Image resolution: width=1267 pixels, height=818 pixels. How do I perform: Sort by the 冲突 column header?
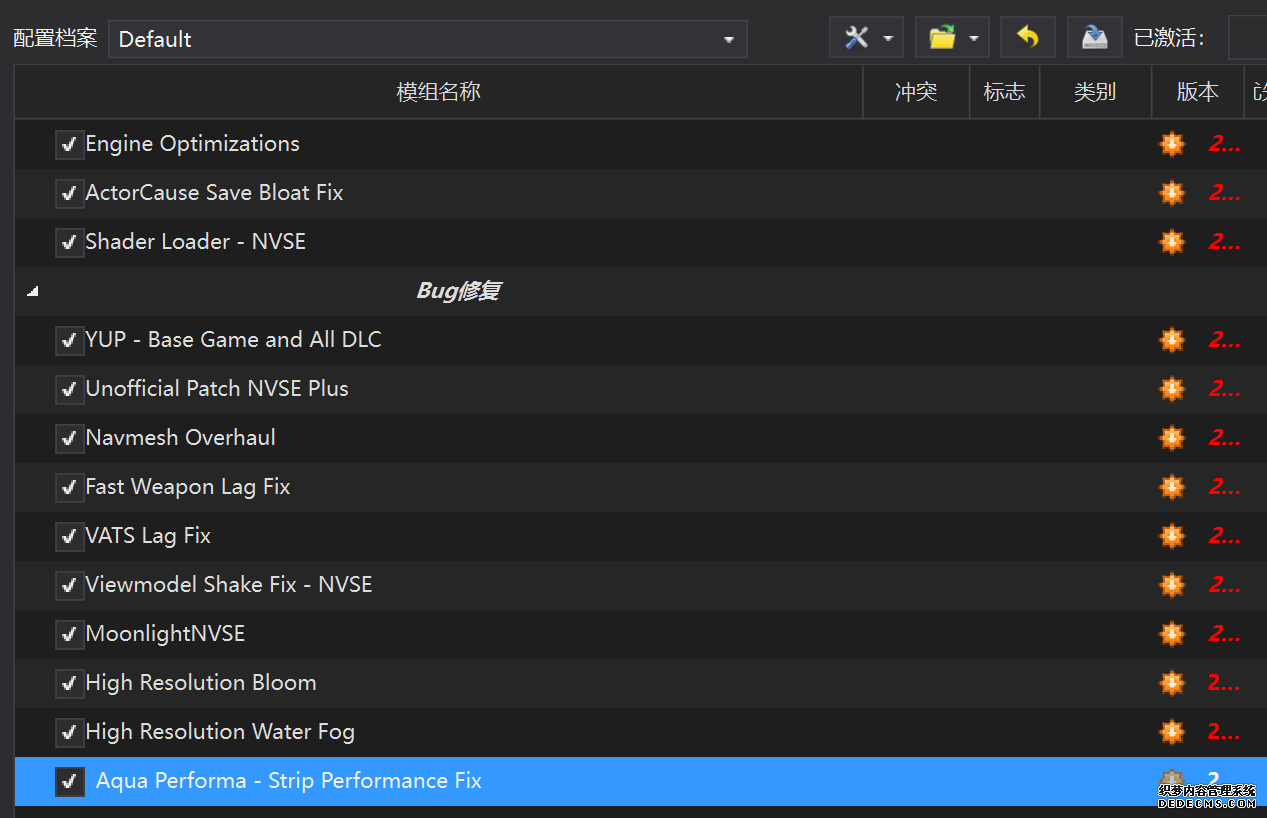(x=915, y=92)
